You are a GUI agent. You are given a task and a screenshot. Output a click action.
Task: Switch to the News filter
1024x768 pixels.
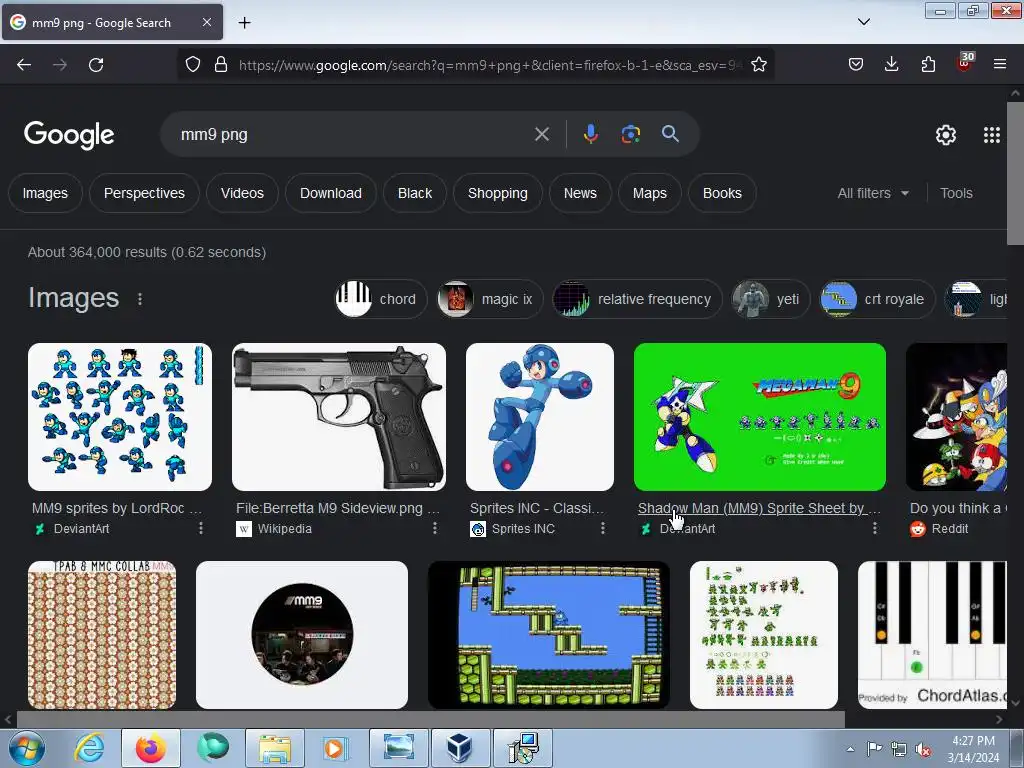point(580,193)
